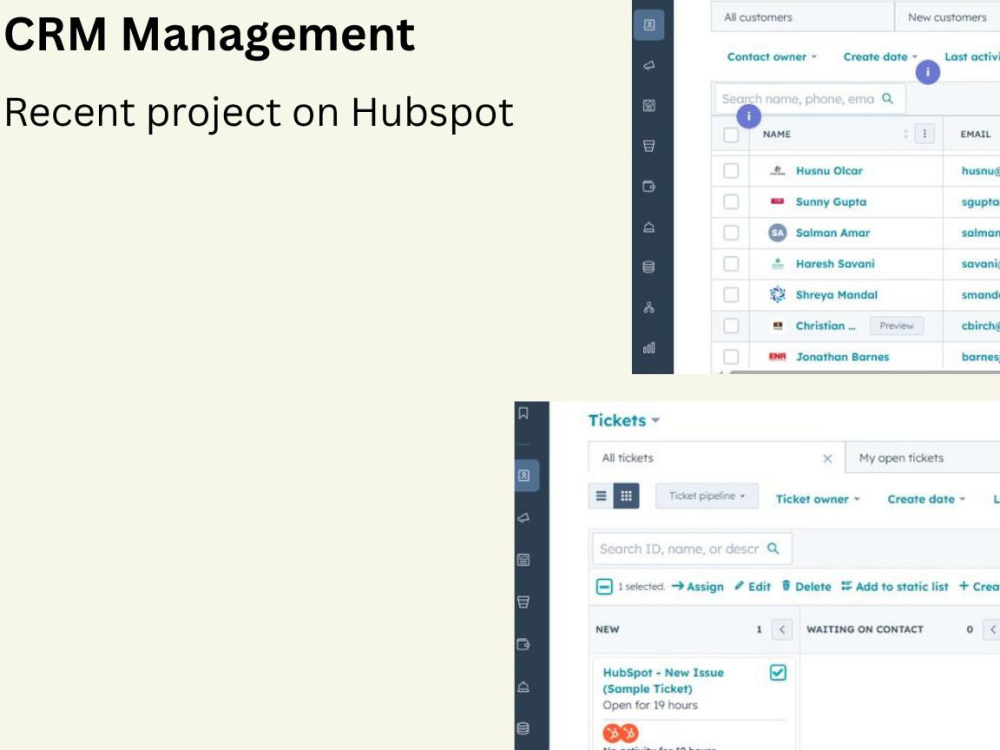Open Shreya Mandal contact link

836,295
